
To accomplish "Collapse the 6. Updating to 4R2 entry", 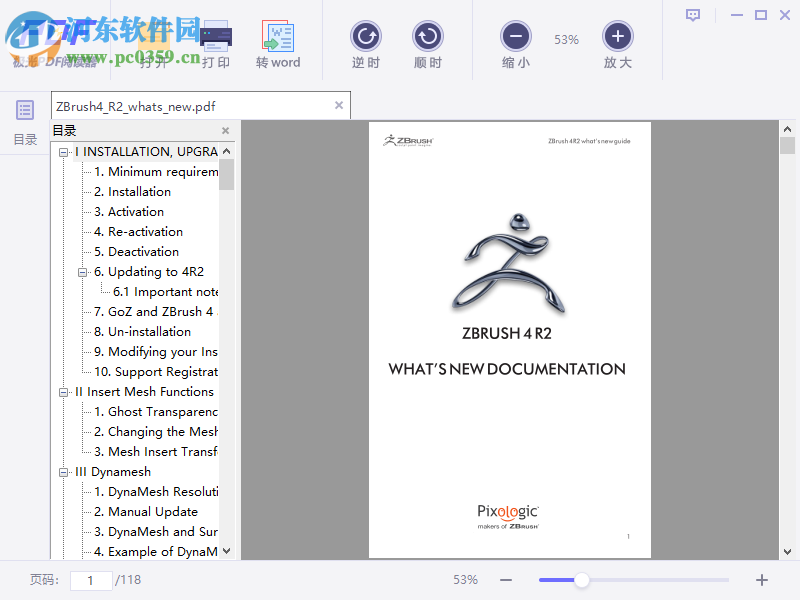I will 83,271.
